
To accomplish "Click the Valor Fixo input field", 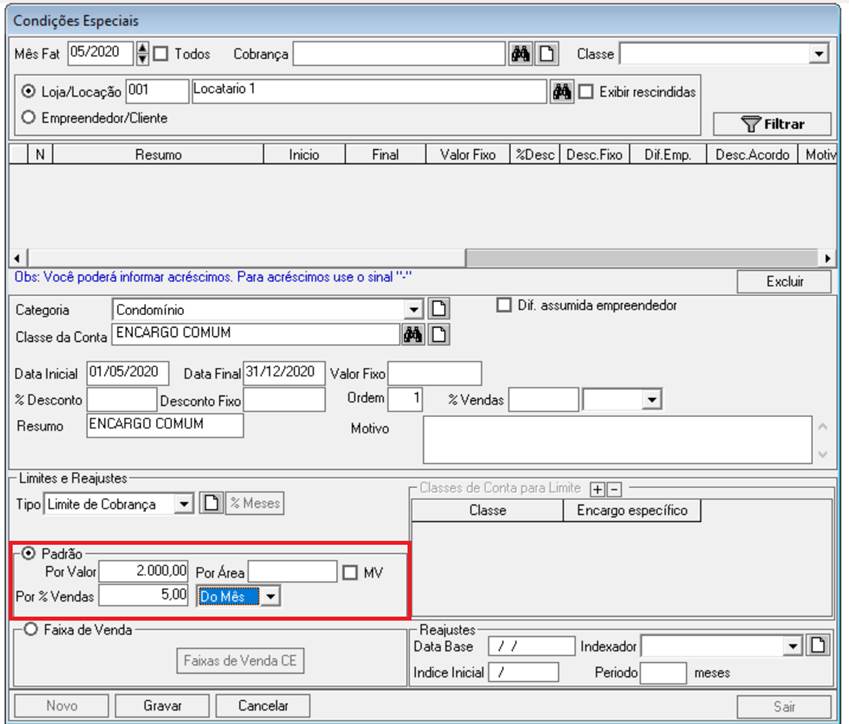I will (435, 373).
